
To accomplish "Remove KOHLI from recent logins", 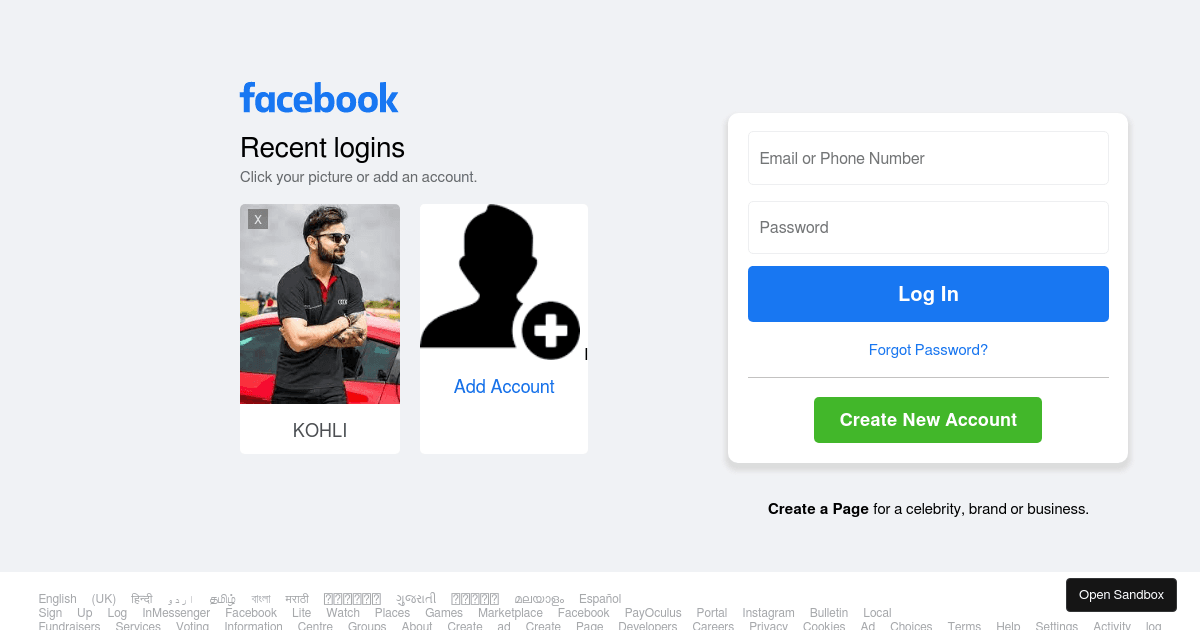I will (x=258, y=218).
